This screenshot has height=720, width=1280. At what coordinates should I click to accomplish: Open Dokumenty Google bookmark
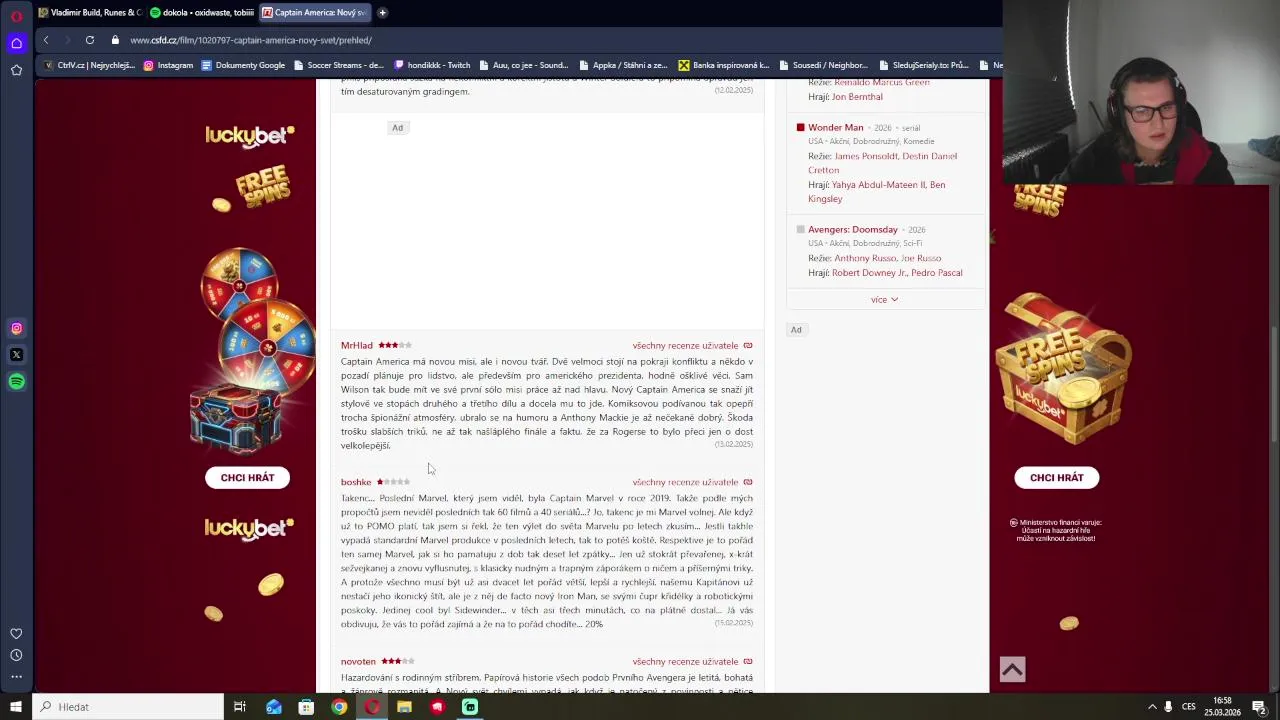(243, 66)
